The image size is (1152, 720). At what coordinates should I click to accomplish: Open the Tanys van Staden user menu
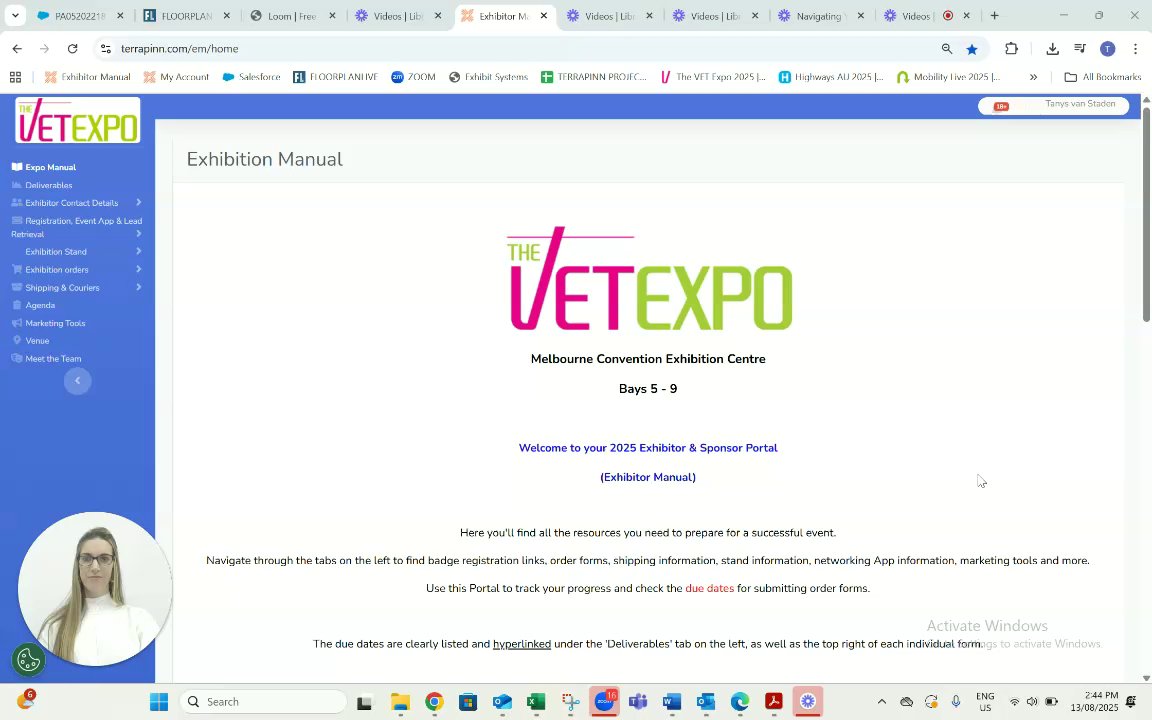click(1080, 104)
